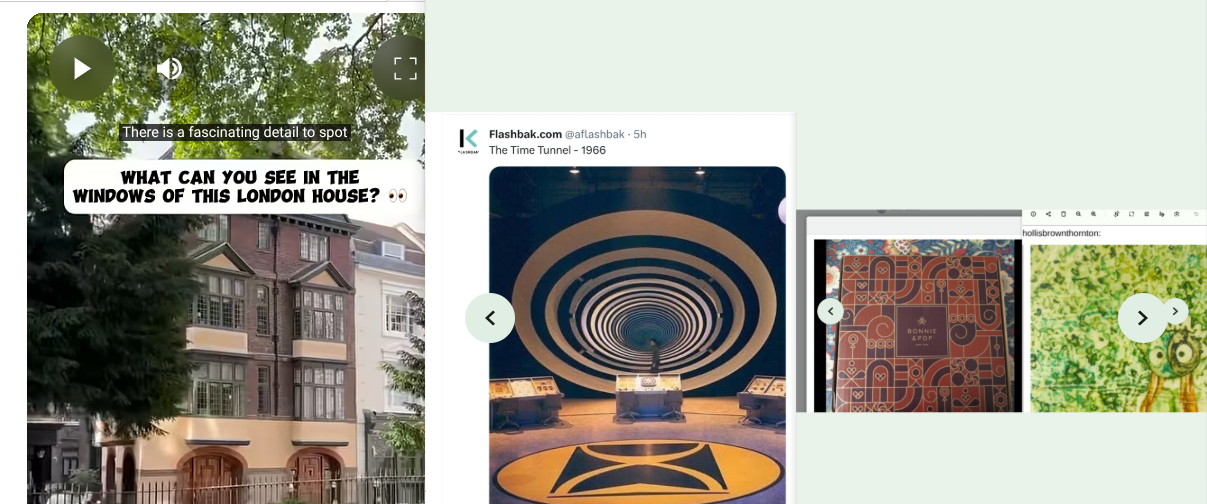Open the Flashbak logo avatar

(x=468, y=141)
